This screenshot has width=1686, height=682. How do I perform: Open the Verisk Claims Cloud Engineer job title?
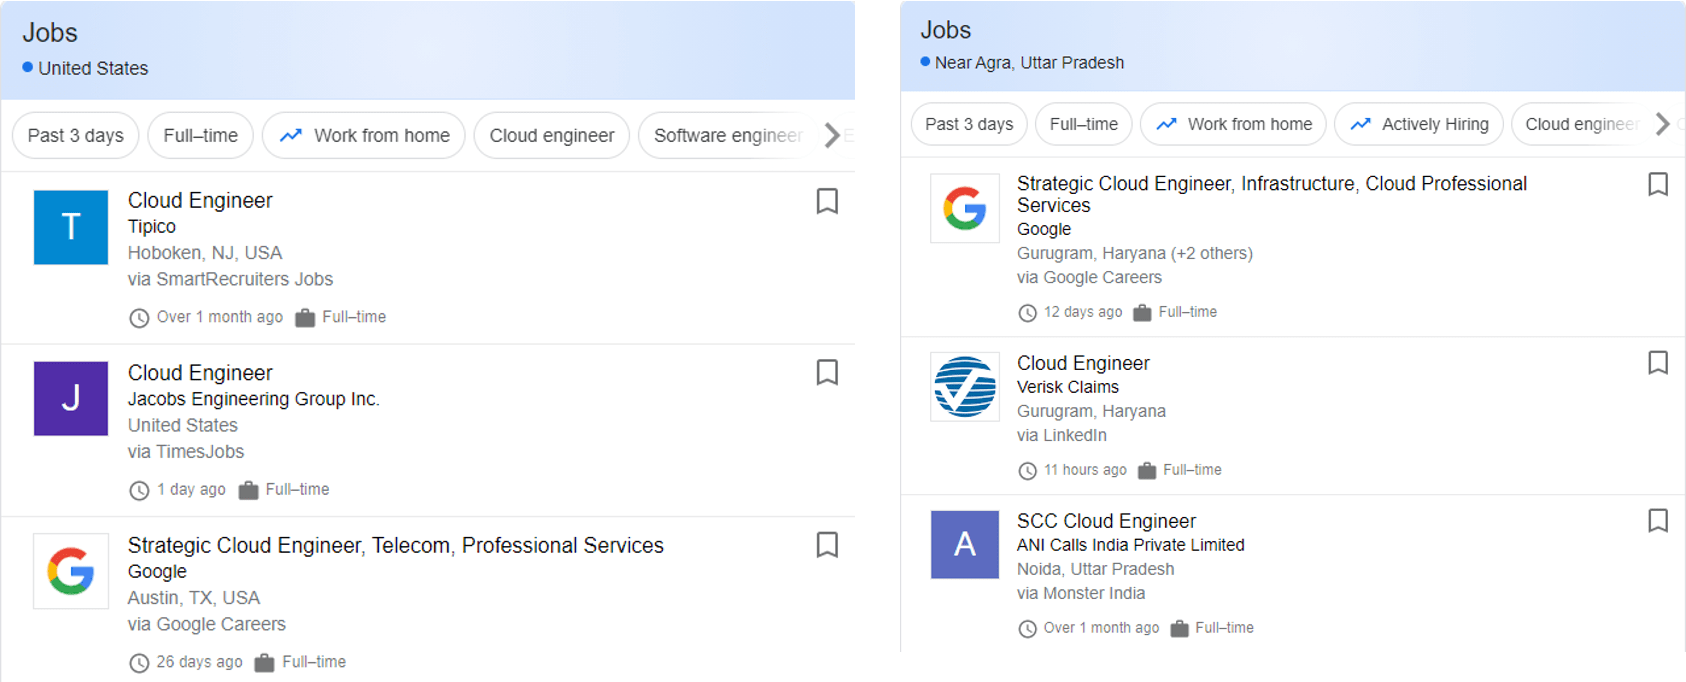(1083, 363)
